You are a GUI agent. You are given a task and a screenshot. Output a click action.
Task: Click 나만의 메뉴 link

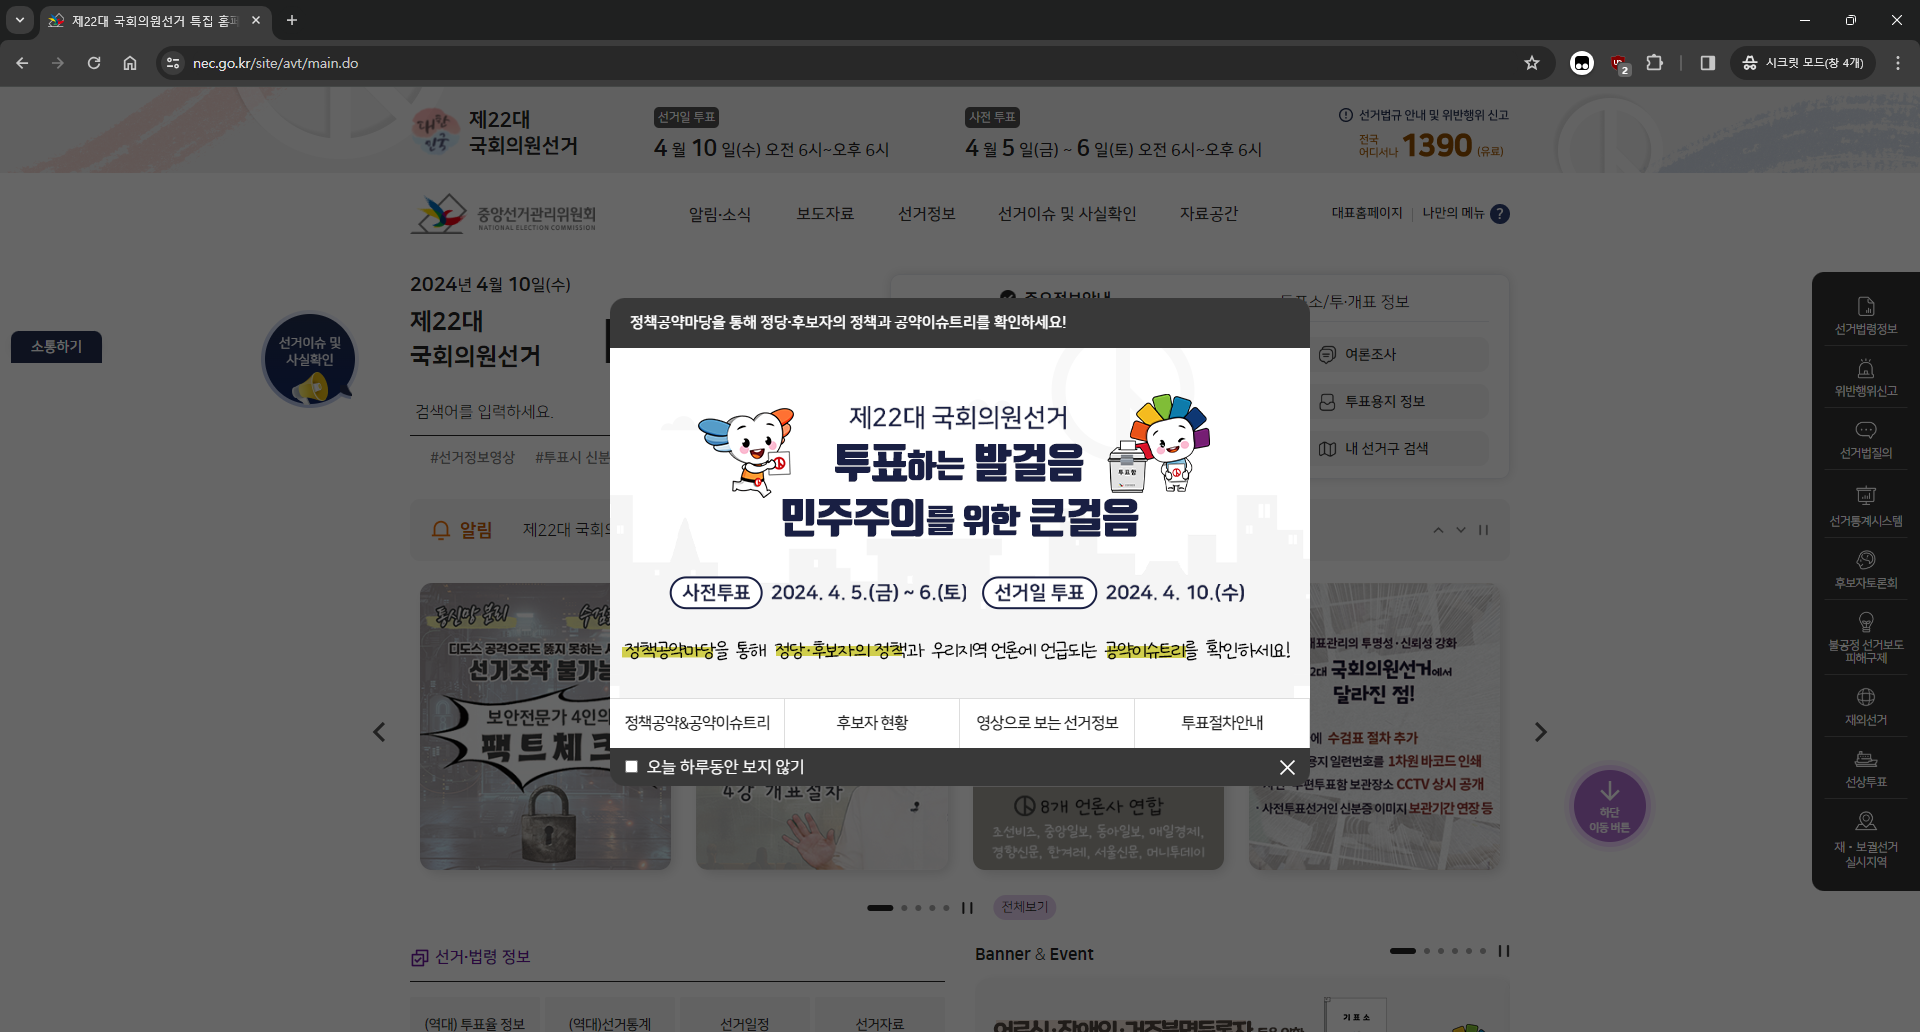pyautogui.click(x=1453, y=213)
